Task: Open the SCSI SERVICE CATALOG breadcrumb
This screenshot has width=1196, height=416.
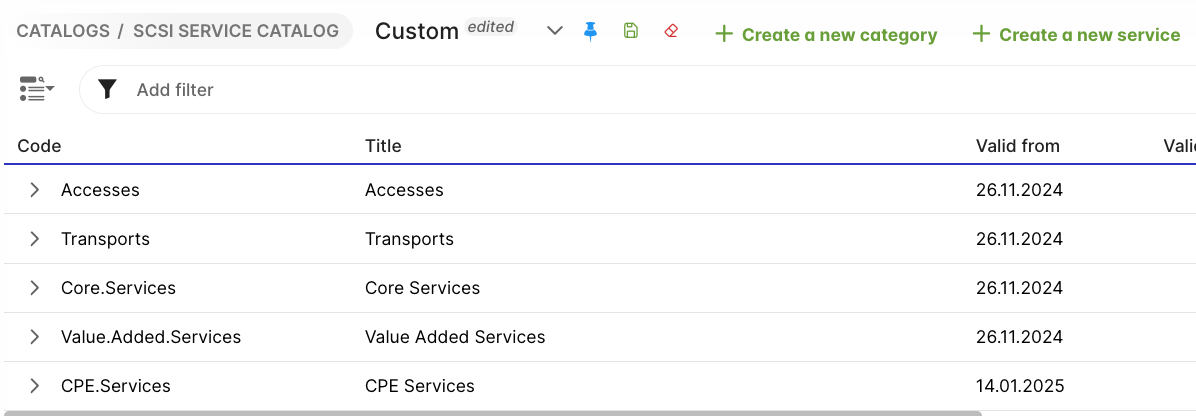Action: (x=236, y=31)
